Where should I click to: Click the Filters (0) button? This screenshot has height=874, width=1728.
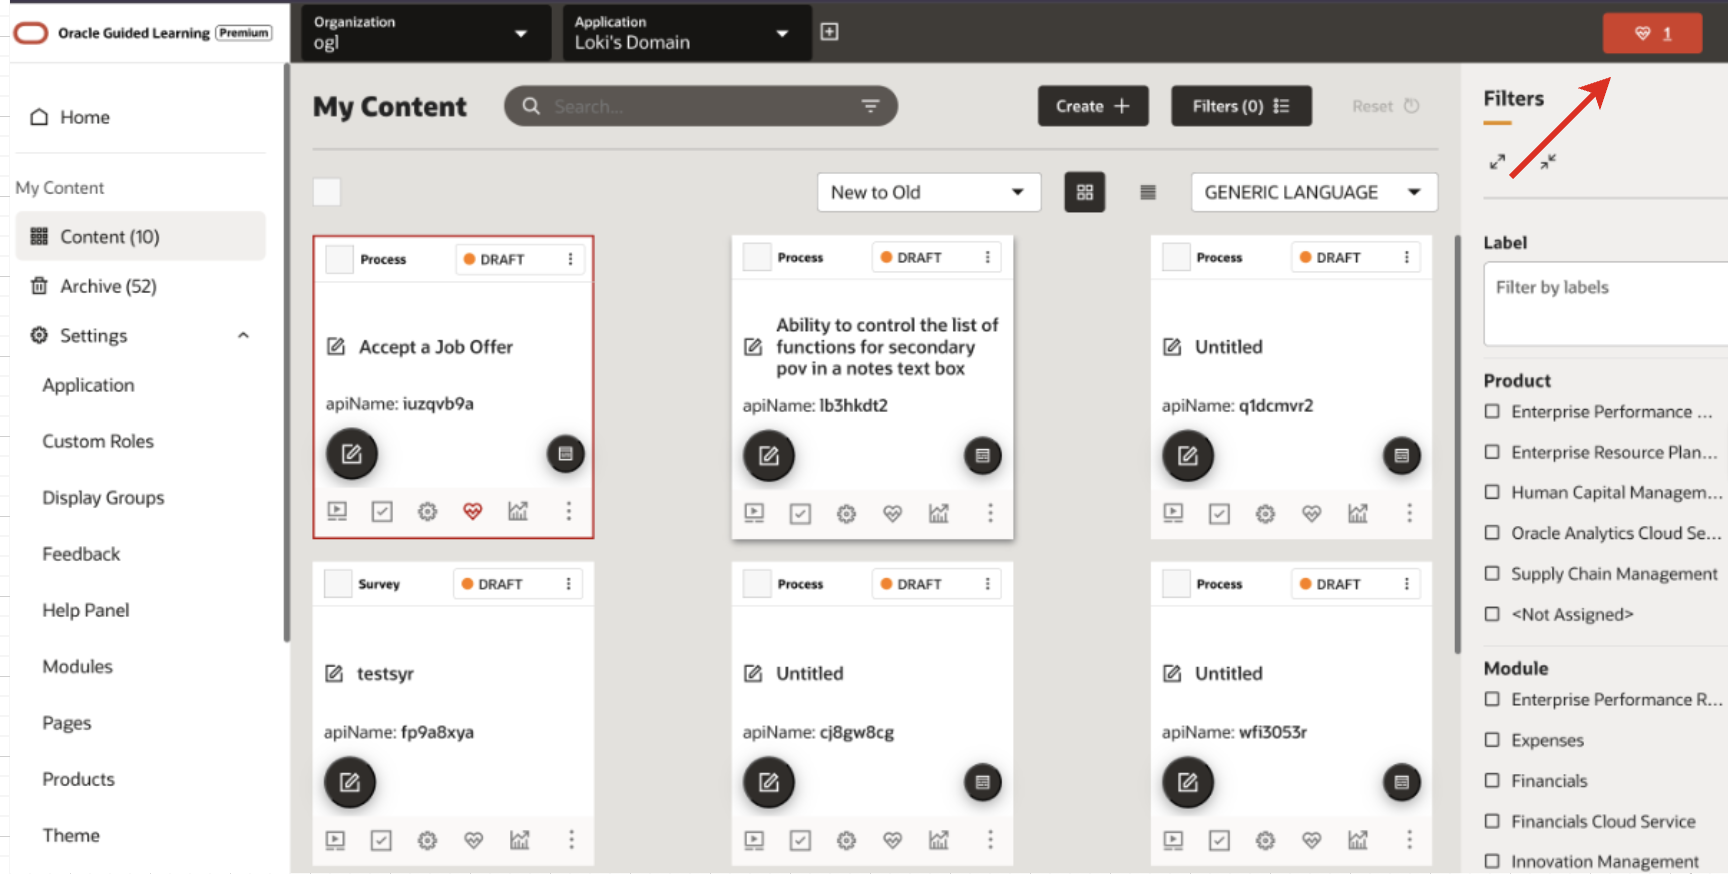click(1241, 106)
